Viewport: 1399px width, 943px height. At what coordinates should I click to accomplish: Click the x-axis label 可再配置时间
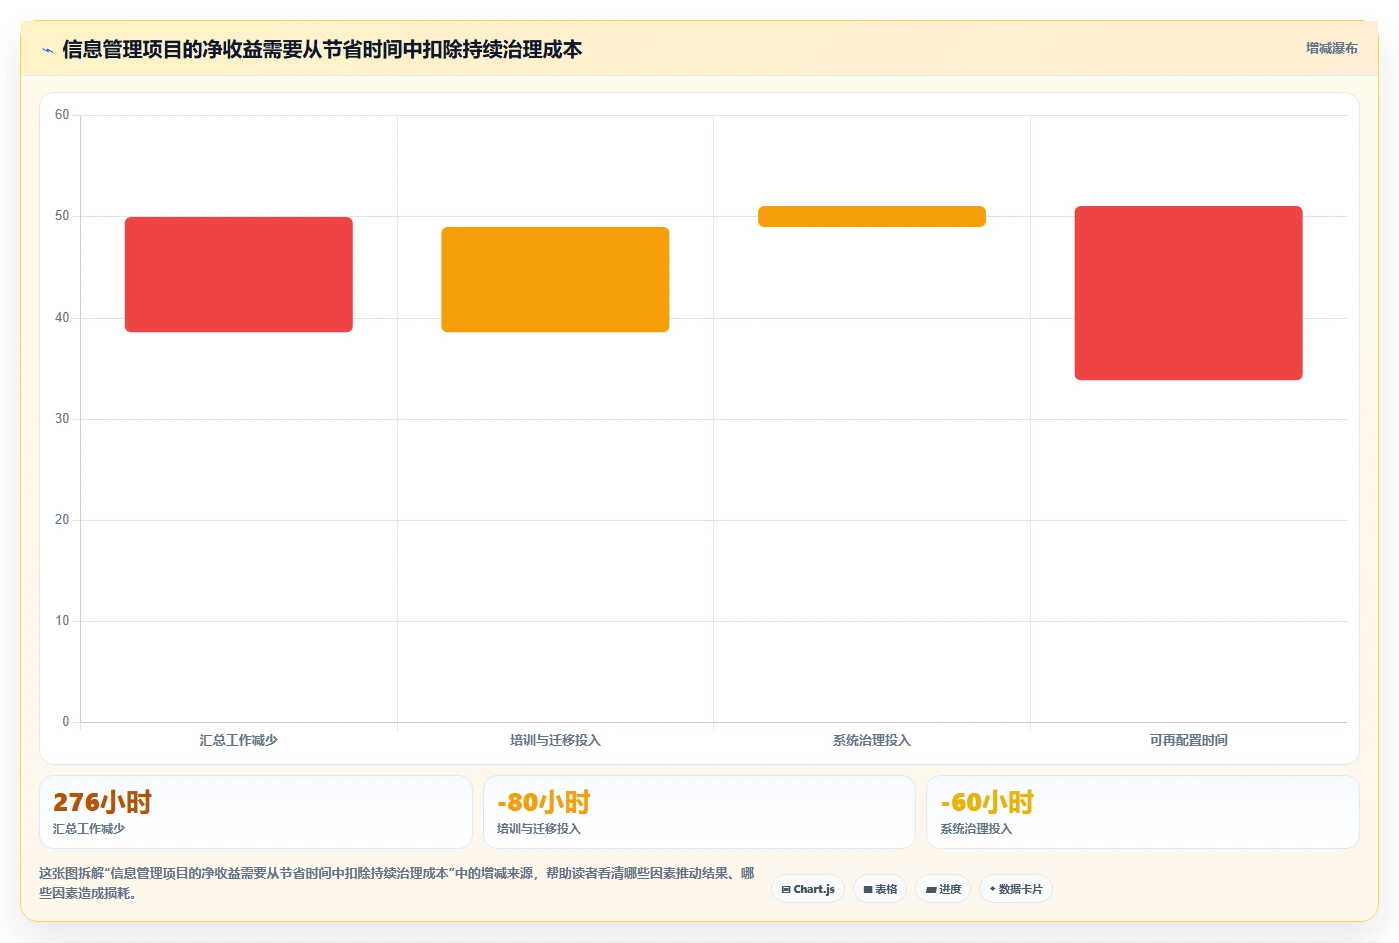[1188, 740]
